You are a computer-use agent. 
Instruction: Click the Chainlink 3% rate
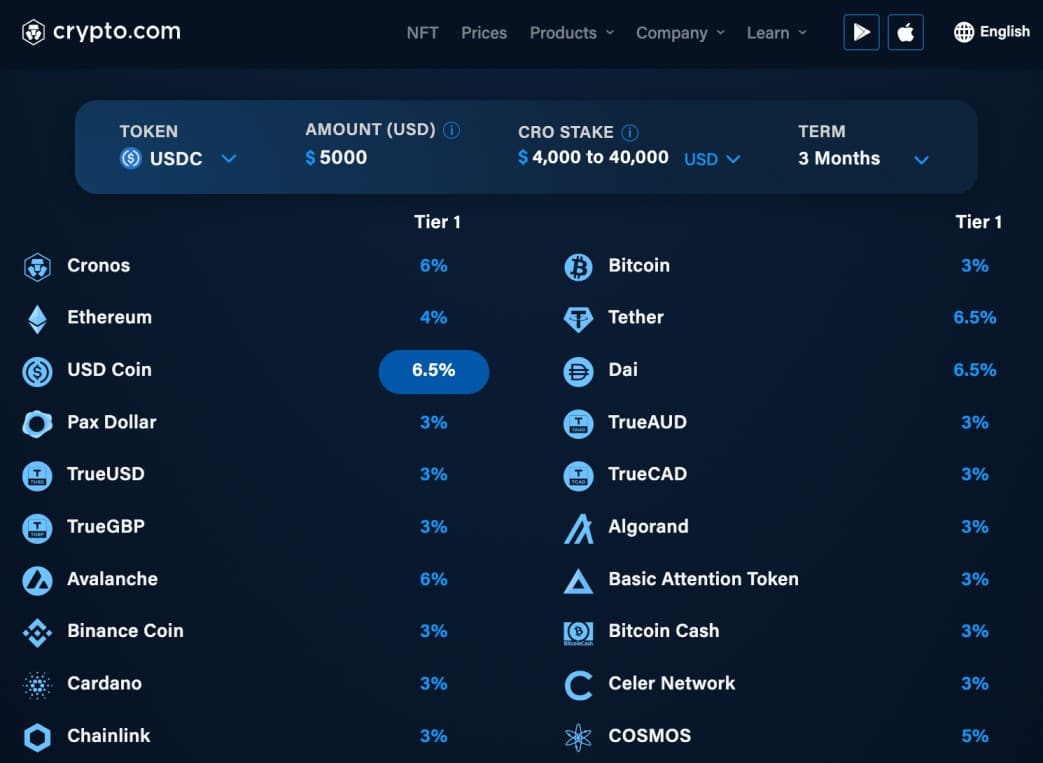point(434,736)
